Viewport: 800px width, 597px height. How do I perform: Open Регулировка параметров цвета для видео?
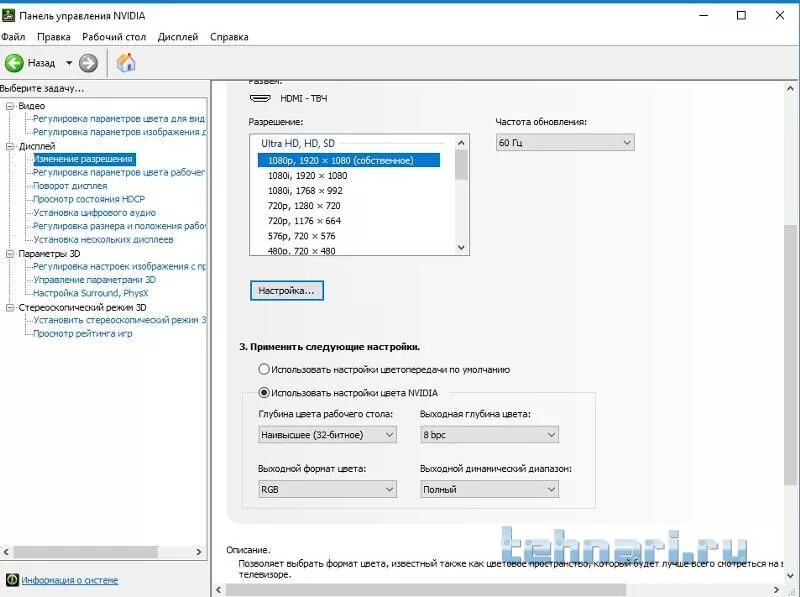[x=118, y=119]
